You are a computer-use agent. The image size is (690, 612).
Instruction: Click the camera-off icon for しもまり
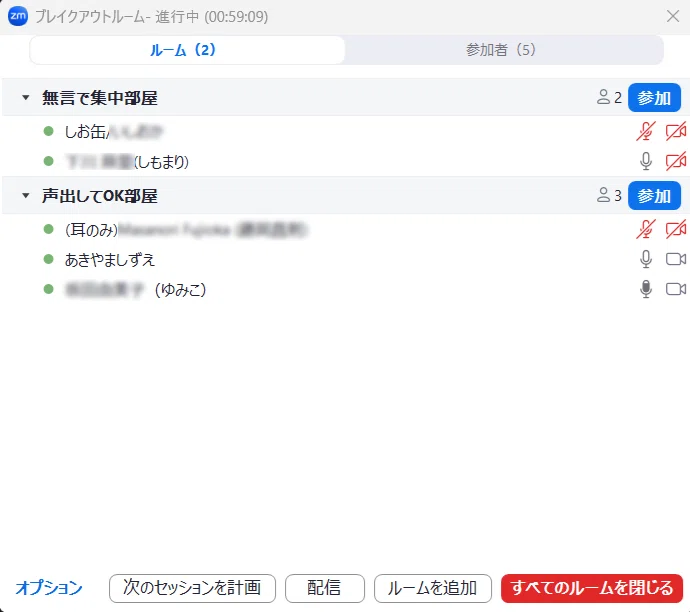(x=676, y=161)
